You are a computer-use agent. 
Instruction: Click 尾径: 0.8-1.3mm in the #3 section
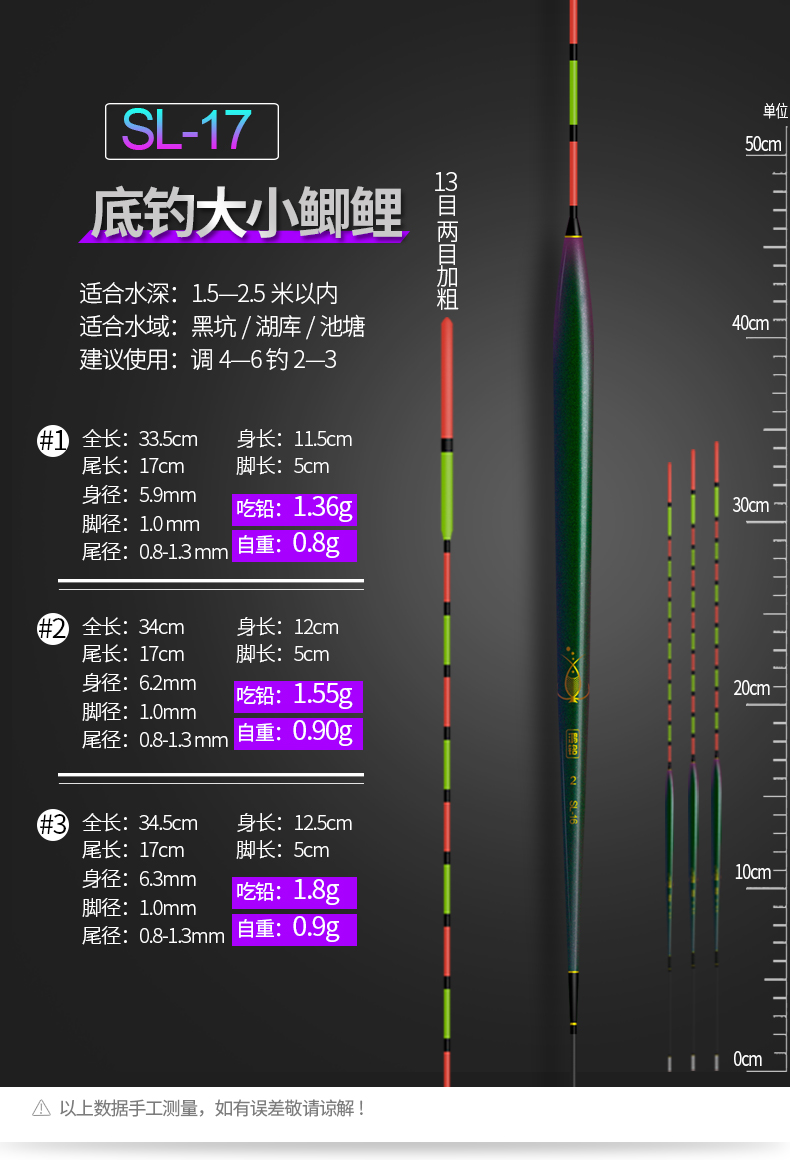click(153, 936)
